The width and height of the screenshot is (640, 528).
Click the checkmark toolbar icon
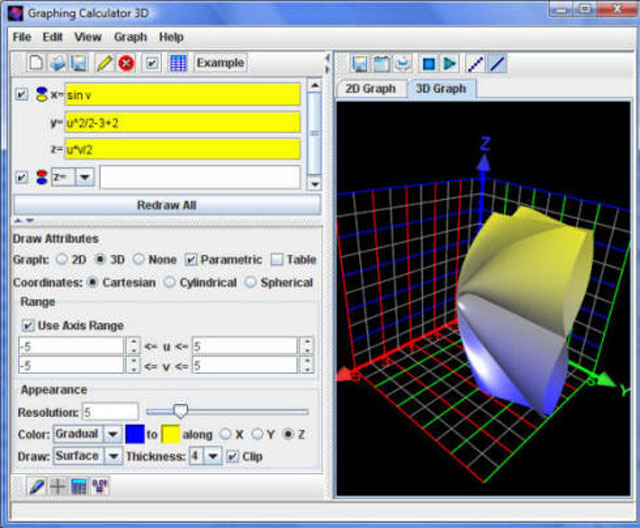point(152,63)
